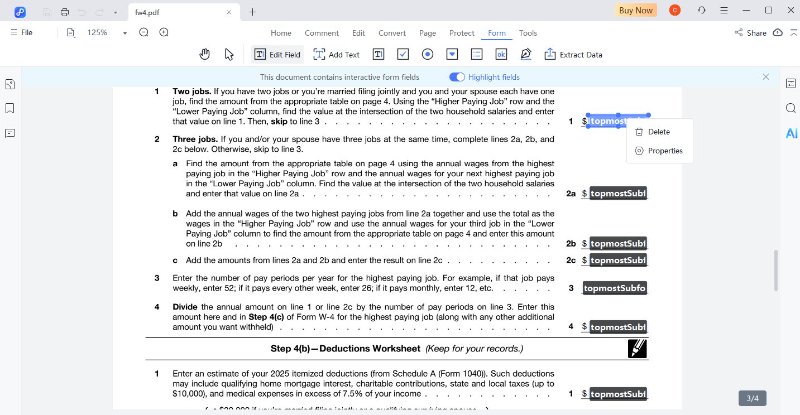Image resolution: width=800 pixels, height=415 pixels.
Task: Click the print icon in title bar
Action: point(65,12)
